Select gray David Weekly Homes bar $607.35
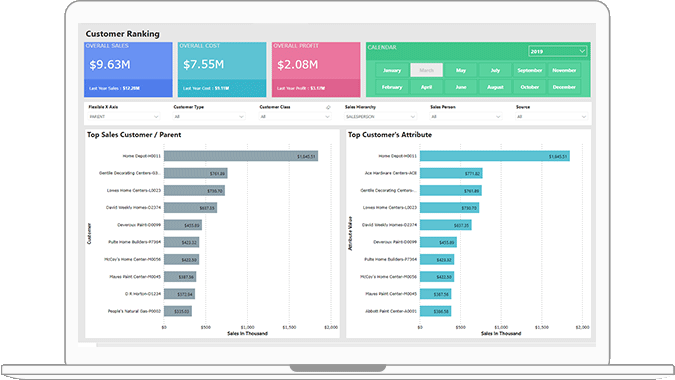The width and height of the screenshot is (675, 380). (x=190, y=208)
